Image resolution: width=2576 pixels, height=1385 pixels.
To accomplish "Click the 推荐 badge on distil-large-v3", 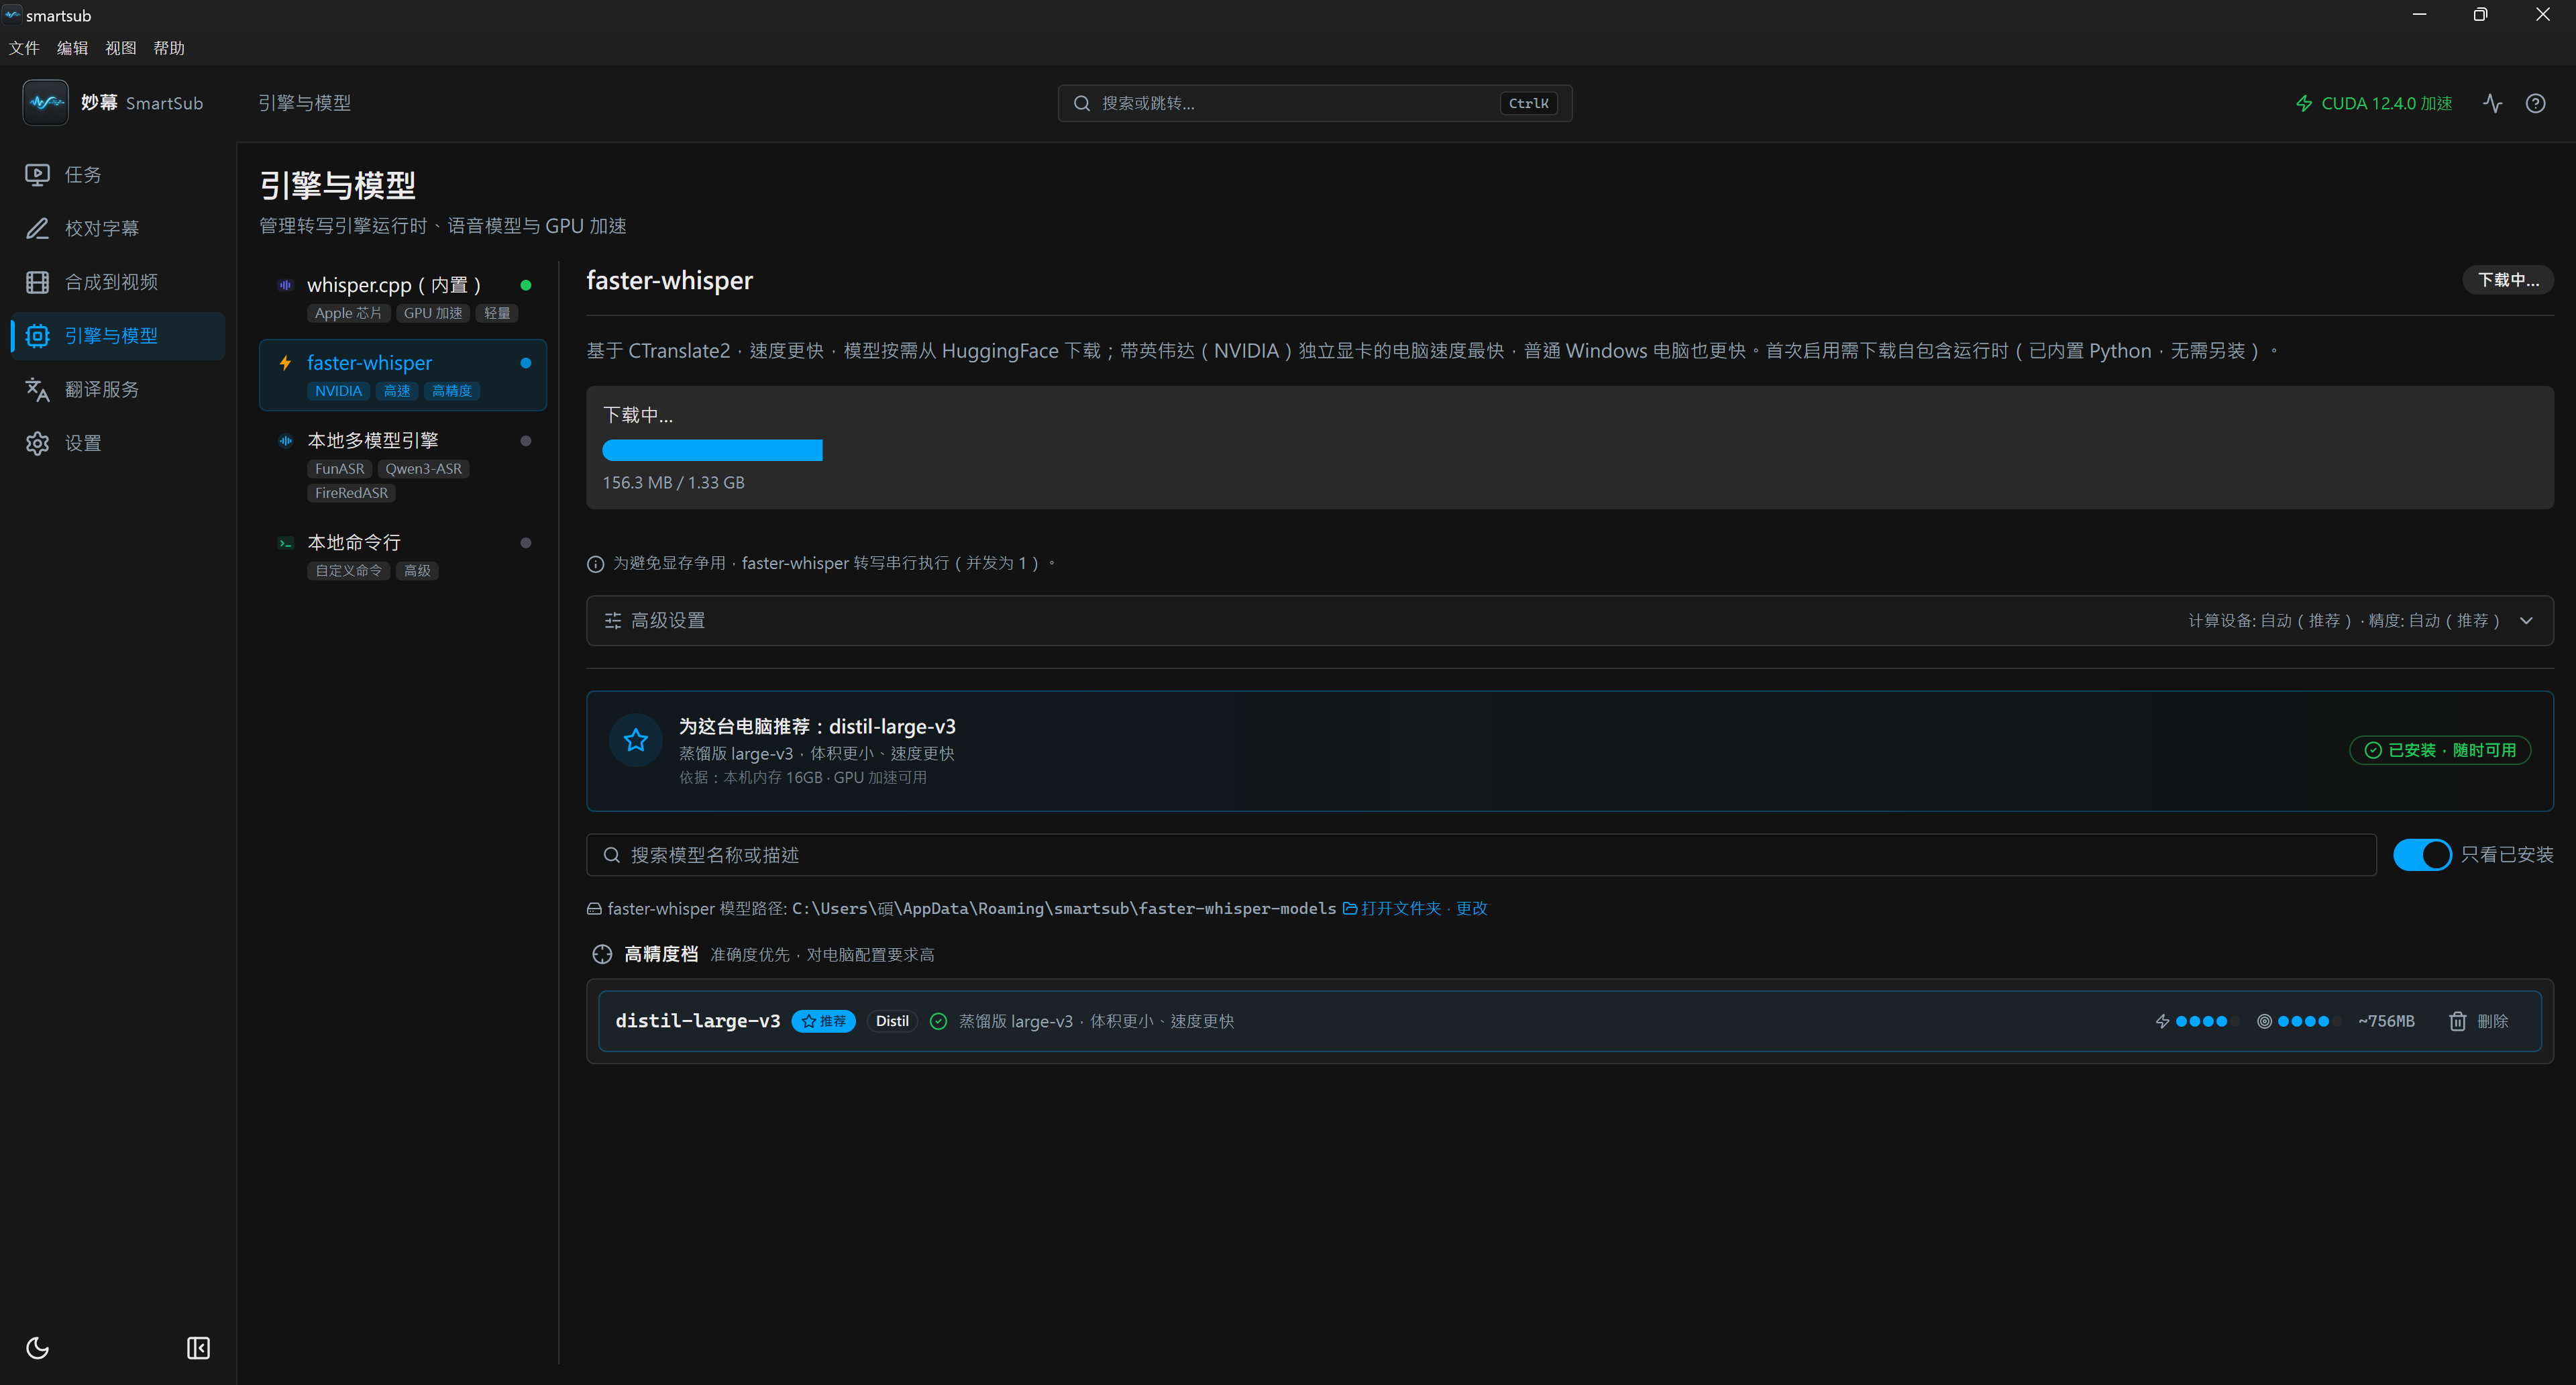I will click(823, 1021).
